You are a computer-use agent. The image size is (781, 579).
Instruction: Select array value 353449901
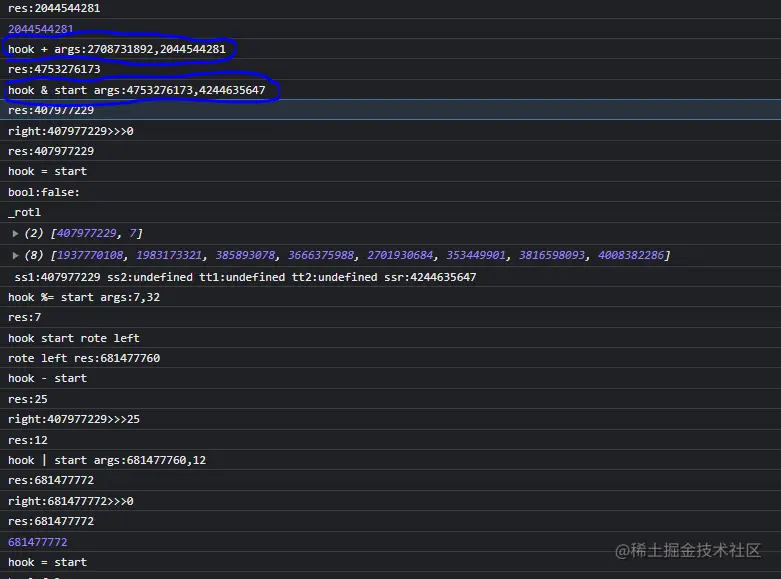pos(476,255)
